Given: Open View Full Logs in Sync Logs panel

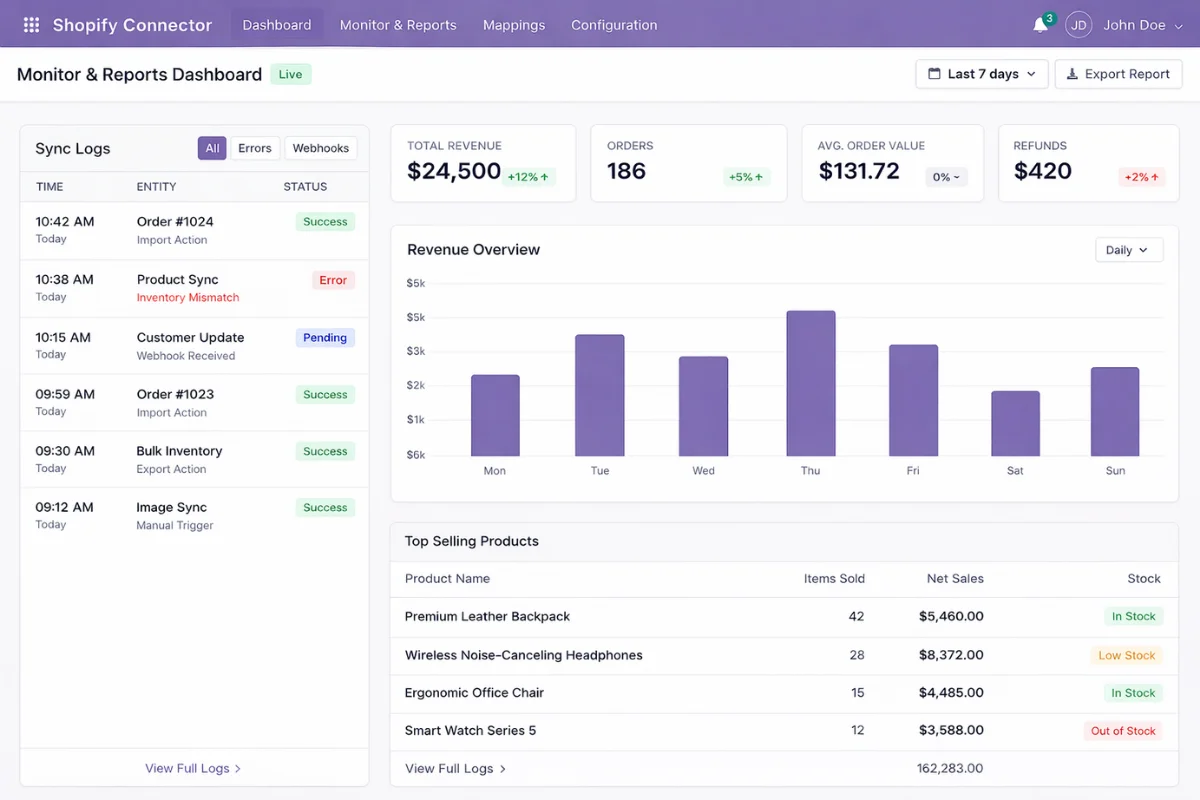Looking at the screenshot, I should [193, 768].
